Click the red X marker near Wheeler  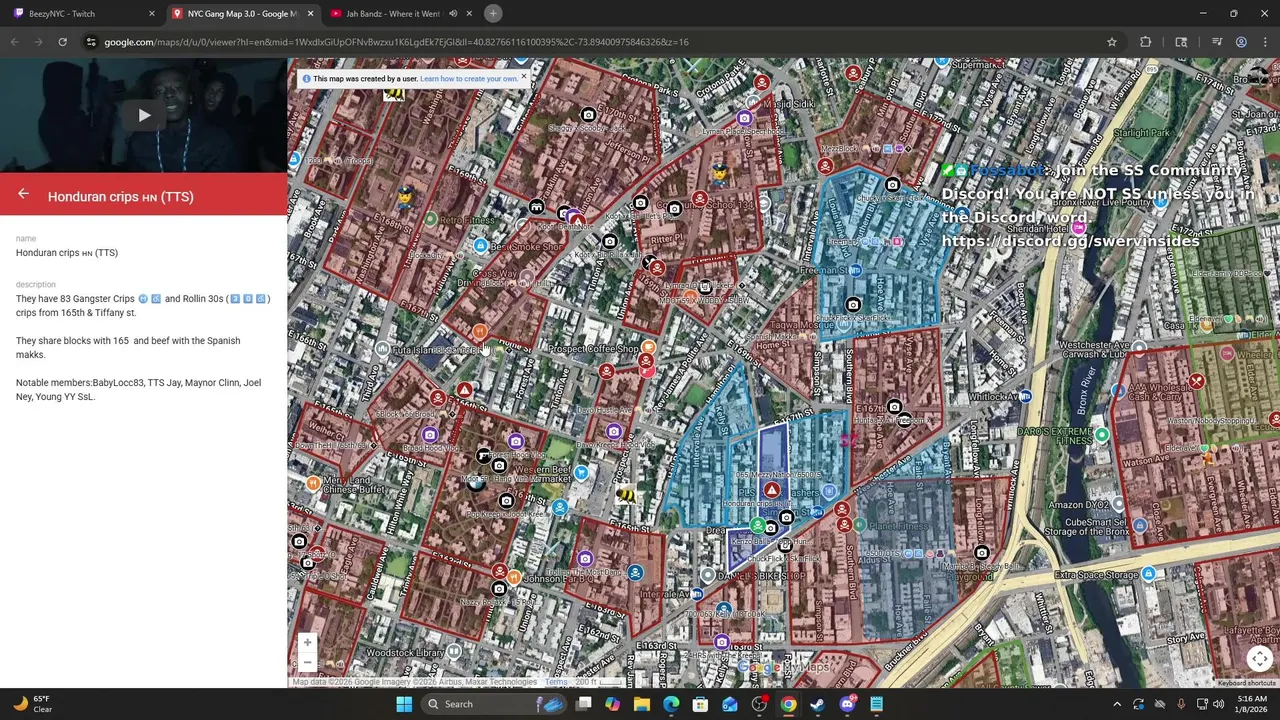pos(1197,381)
